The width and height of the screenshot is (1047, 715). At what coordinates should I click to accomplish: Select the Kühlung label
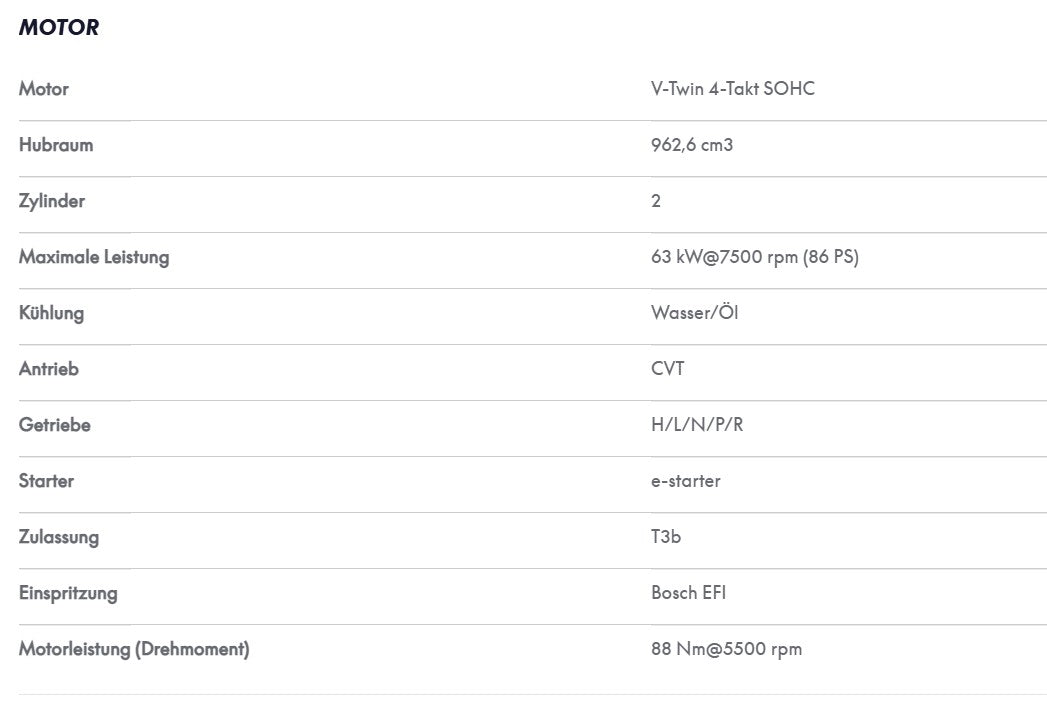coord(51,313)
